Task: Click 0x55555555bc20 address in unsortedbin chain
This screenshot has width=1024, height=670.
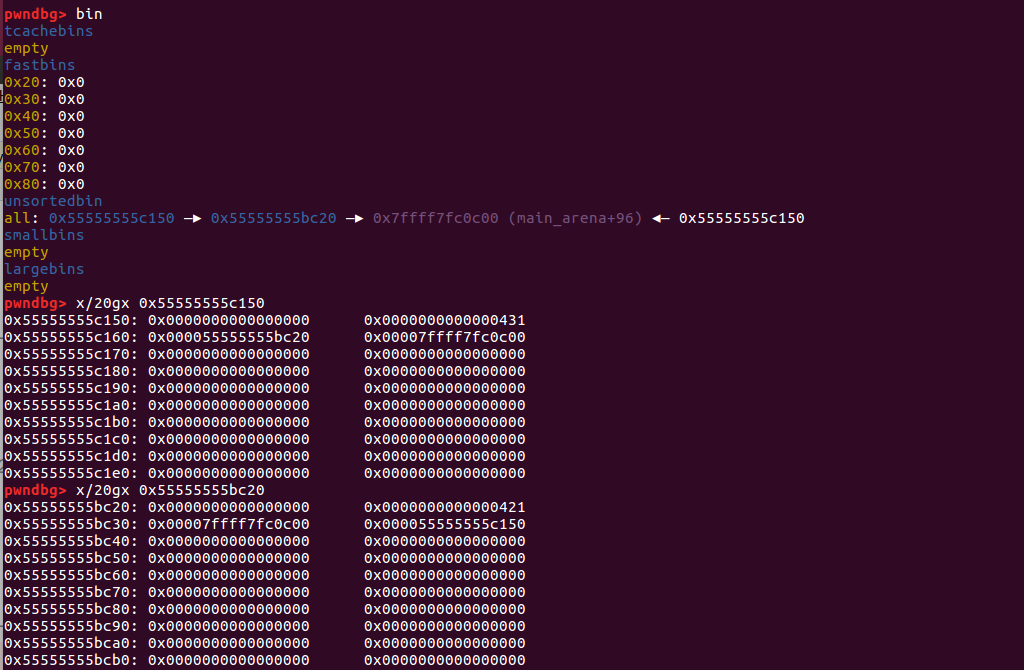Action: tap(273, 218)
